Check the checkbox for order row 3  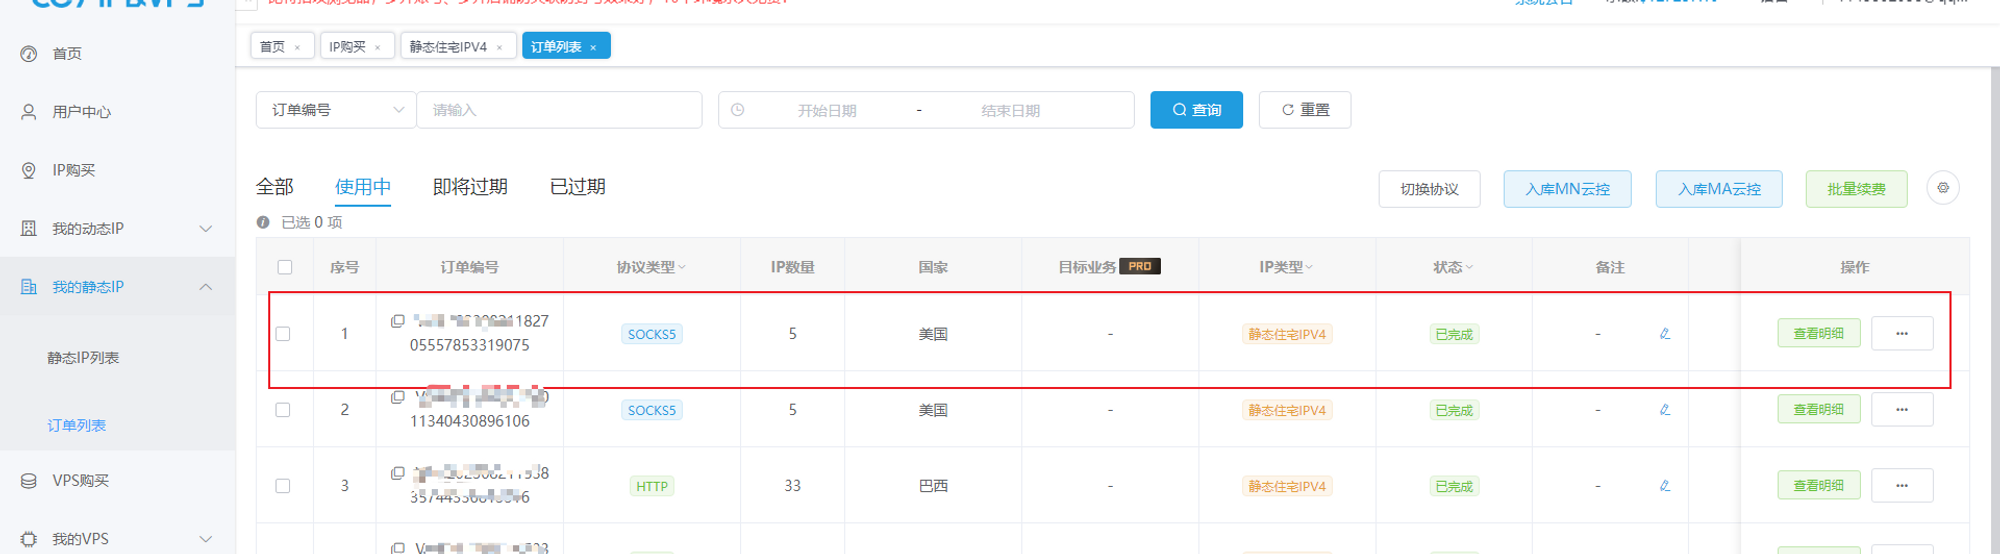click(x=283, y=486)
